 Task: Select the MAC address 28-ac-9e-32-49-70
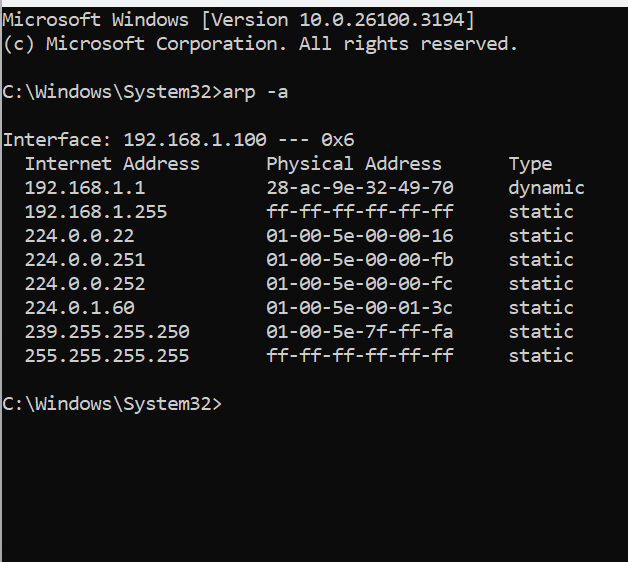click(x=360, y=188)
